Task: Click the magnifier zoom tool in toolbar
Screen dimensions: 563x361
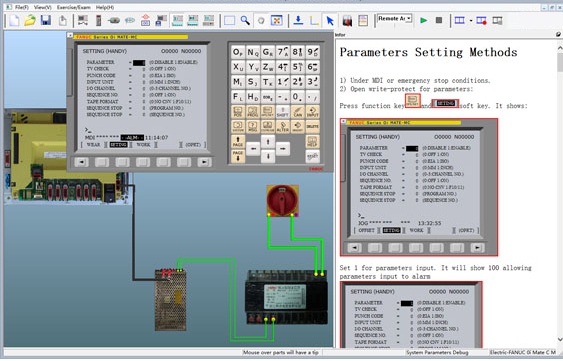Action: click(x=246, y=20)
